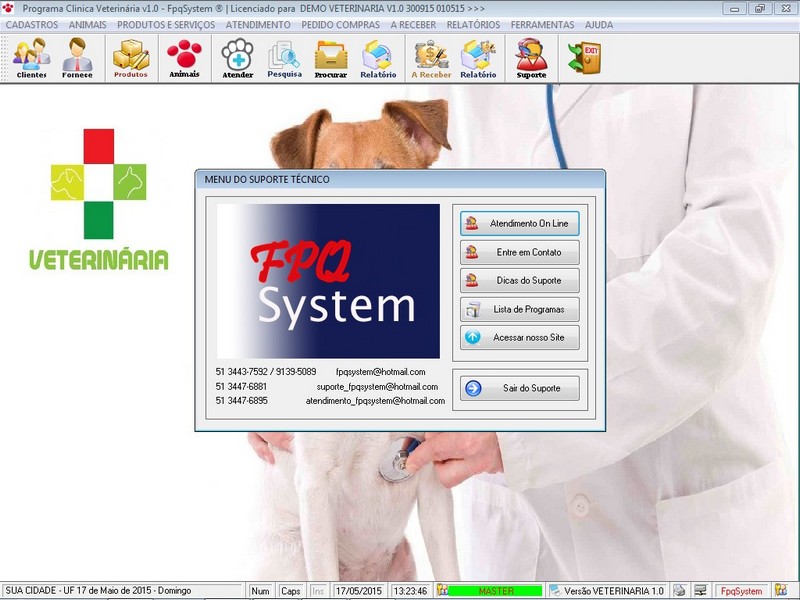The height and width of the screenshot is (600, 800).
Task: Open the Fornece suppliers icon
Action: tap(78, 58)
